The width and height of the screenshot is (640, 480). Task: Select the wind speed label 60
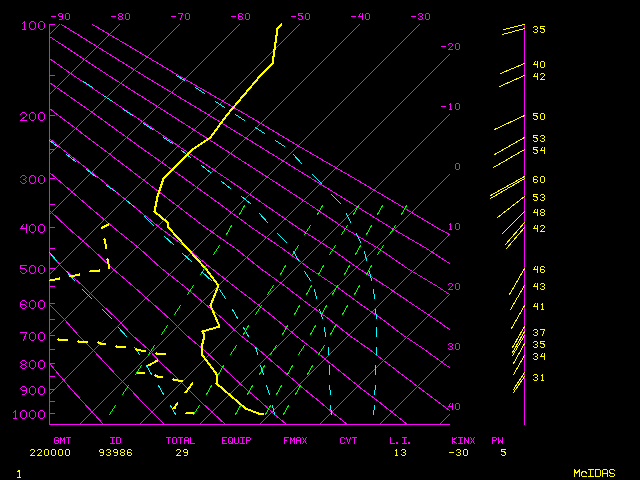pyautogui.click(x=538, y=180)
